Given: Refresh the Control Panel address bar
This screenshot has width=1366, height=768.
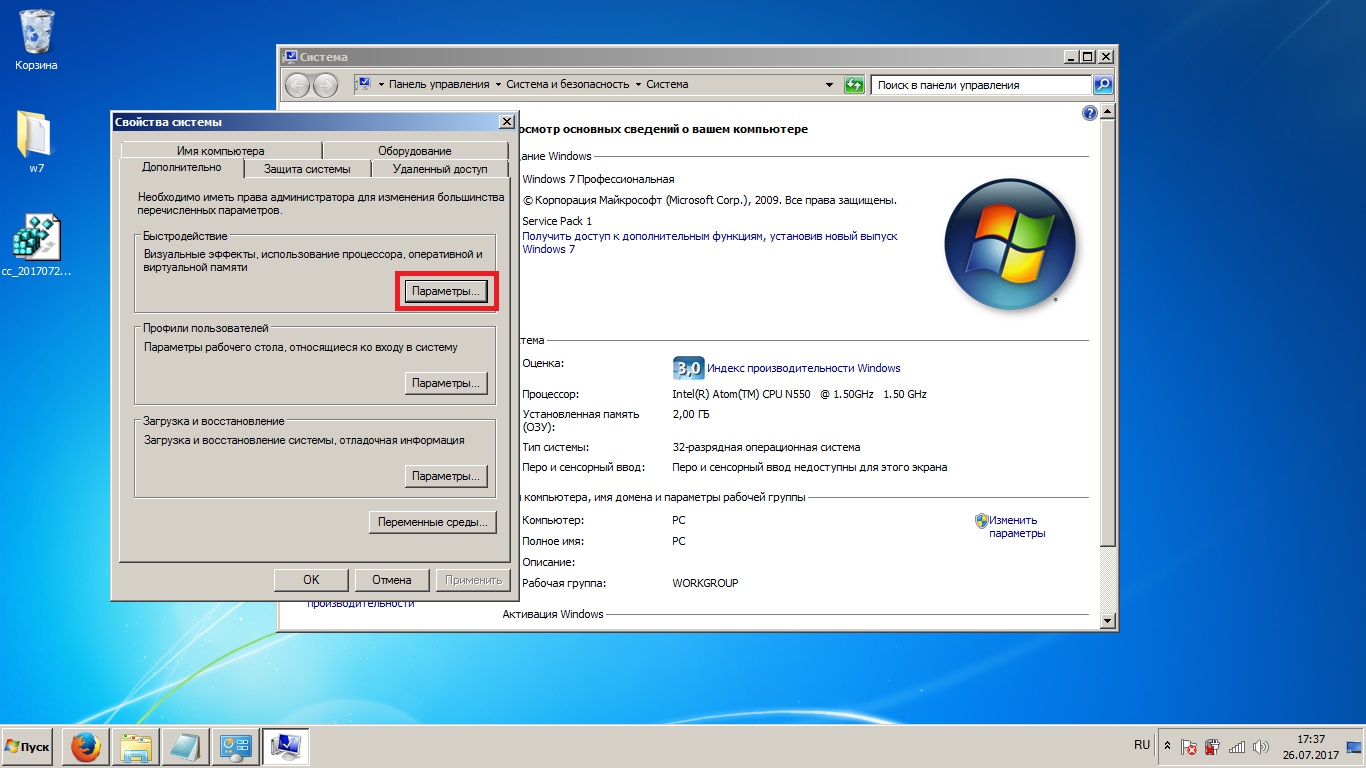Looking at the screenshot, I should [x=854, y=85].
